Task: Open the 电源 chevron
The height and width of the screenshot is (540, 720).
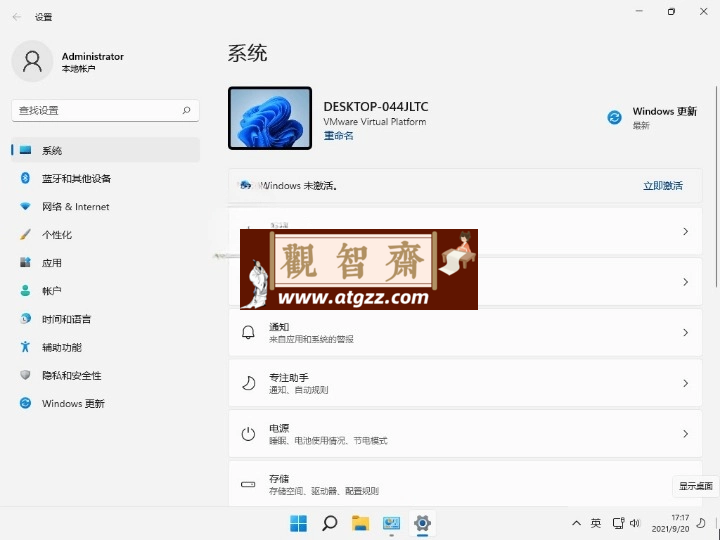Action: click(685, 433)
